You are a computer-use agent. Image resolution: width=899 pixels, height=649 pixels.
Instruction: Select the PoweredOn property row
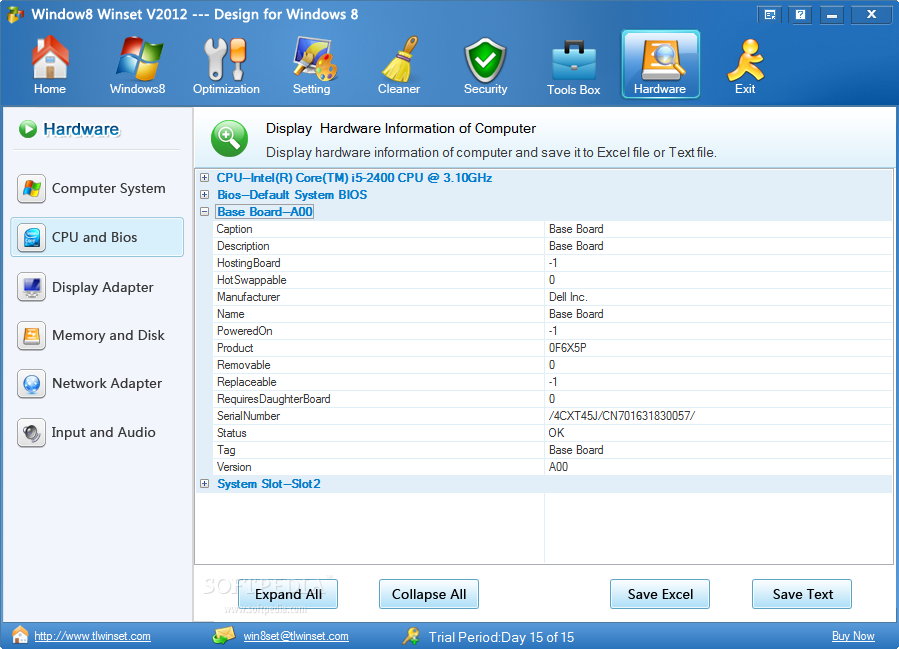point(553,331)
